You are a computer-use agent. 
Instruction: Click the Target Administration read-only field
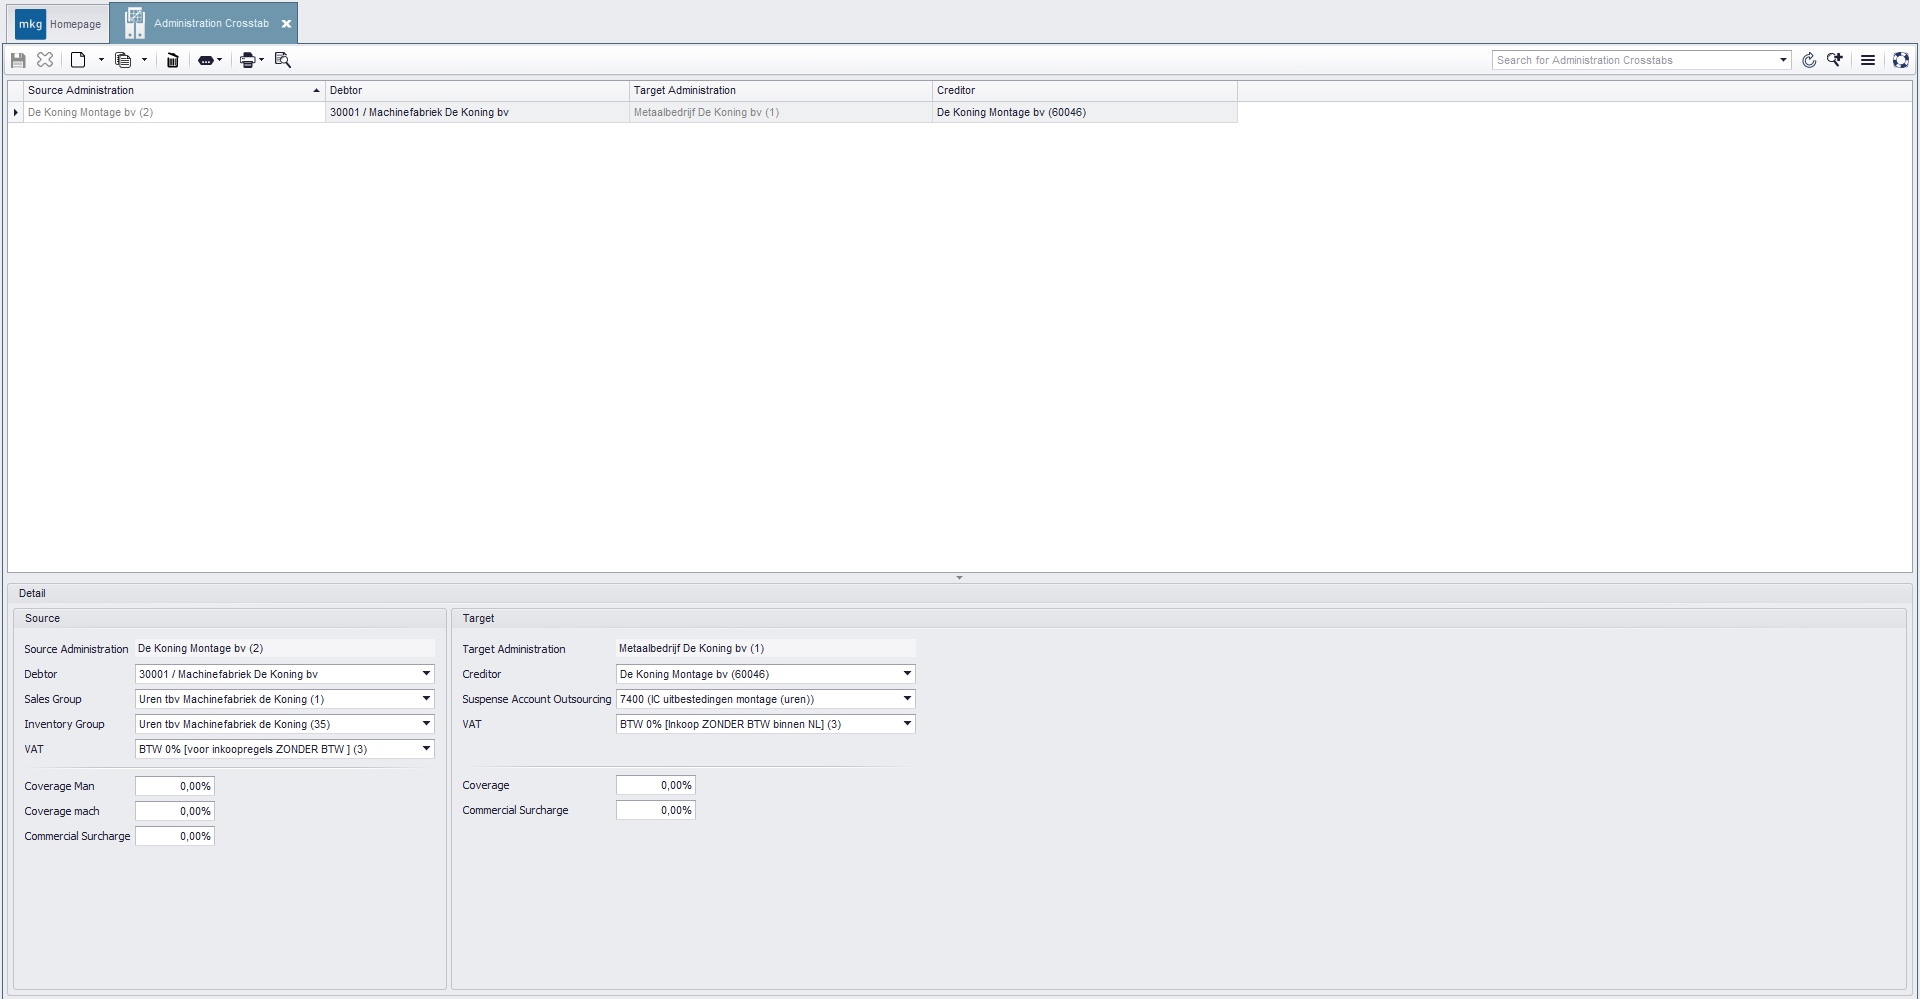766,648
